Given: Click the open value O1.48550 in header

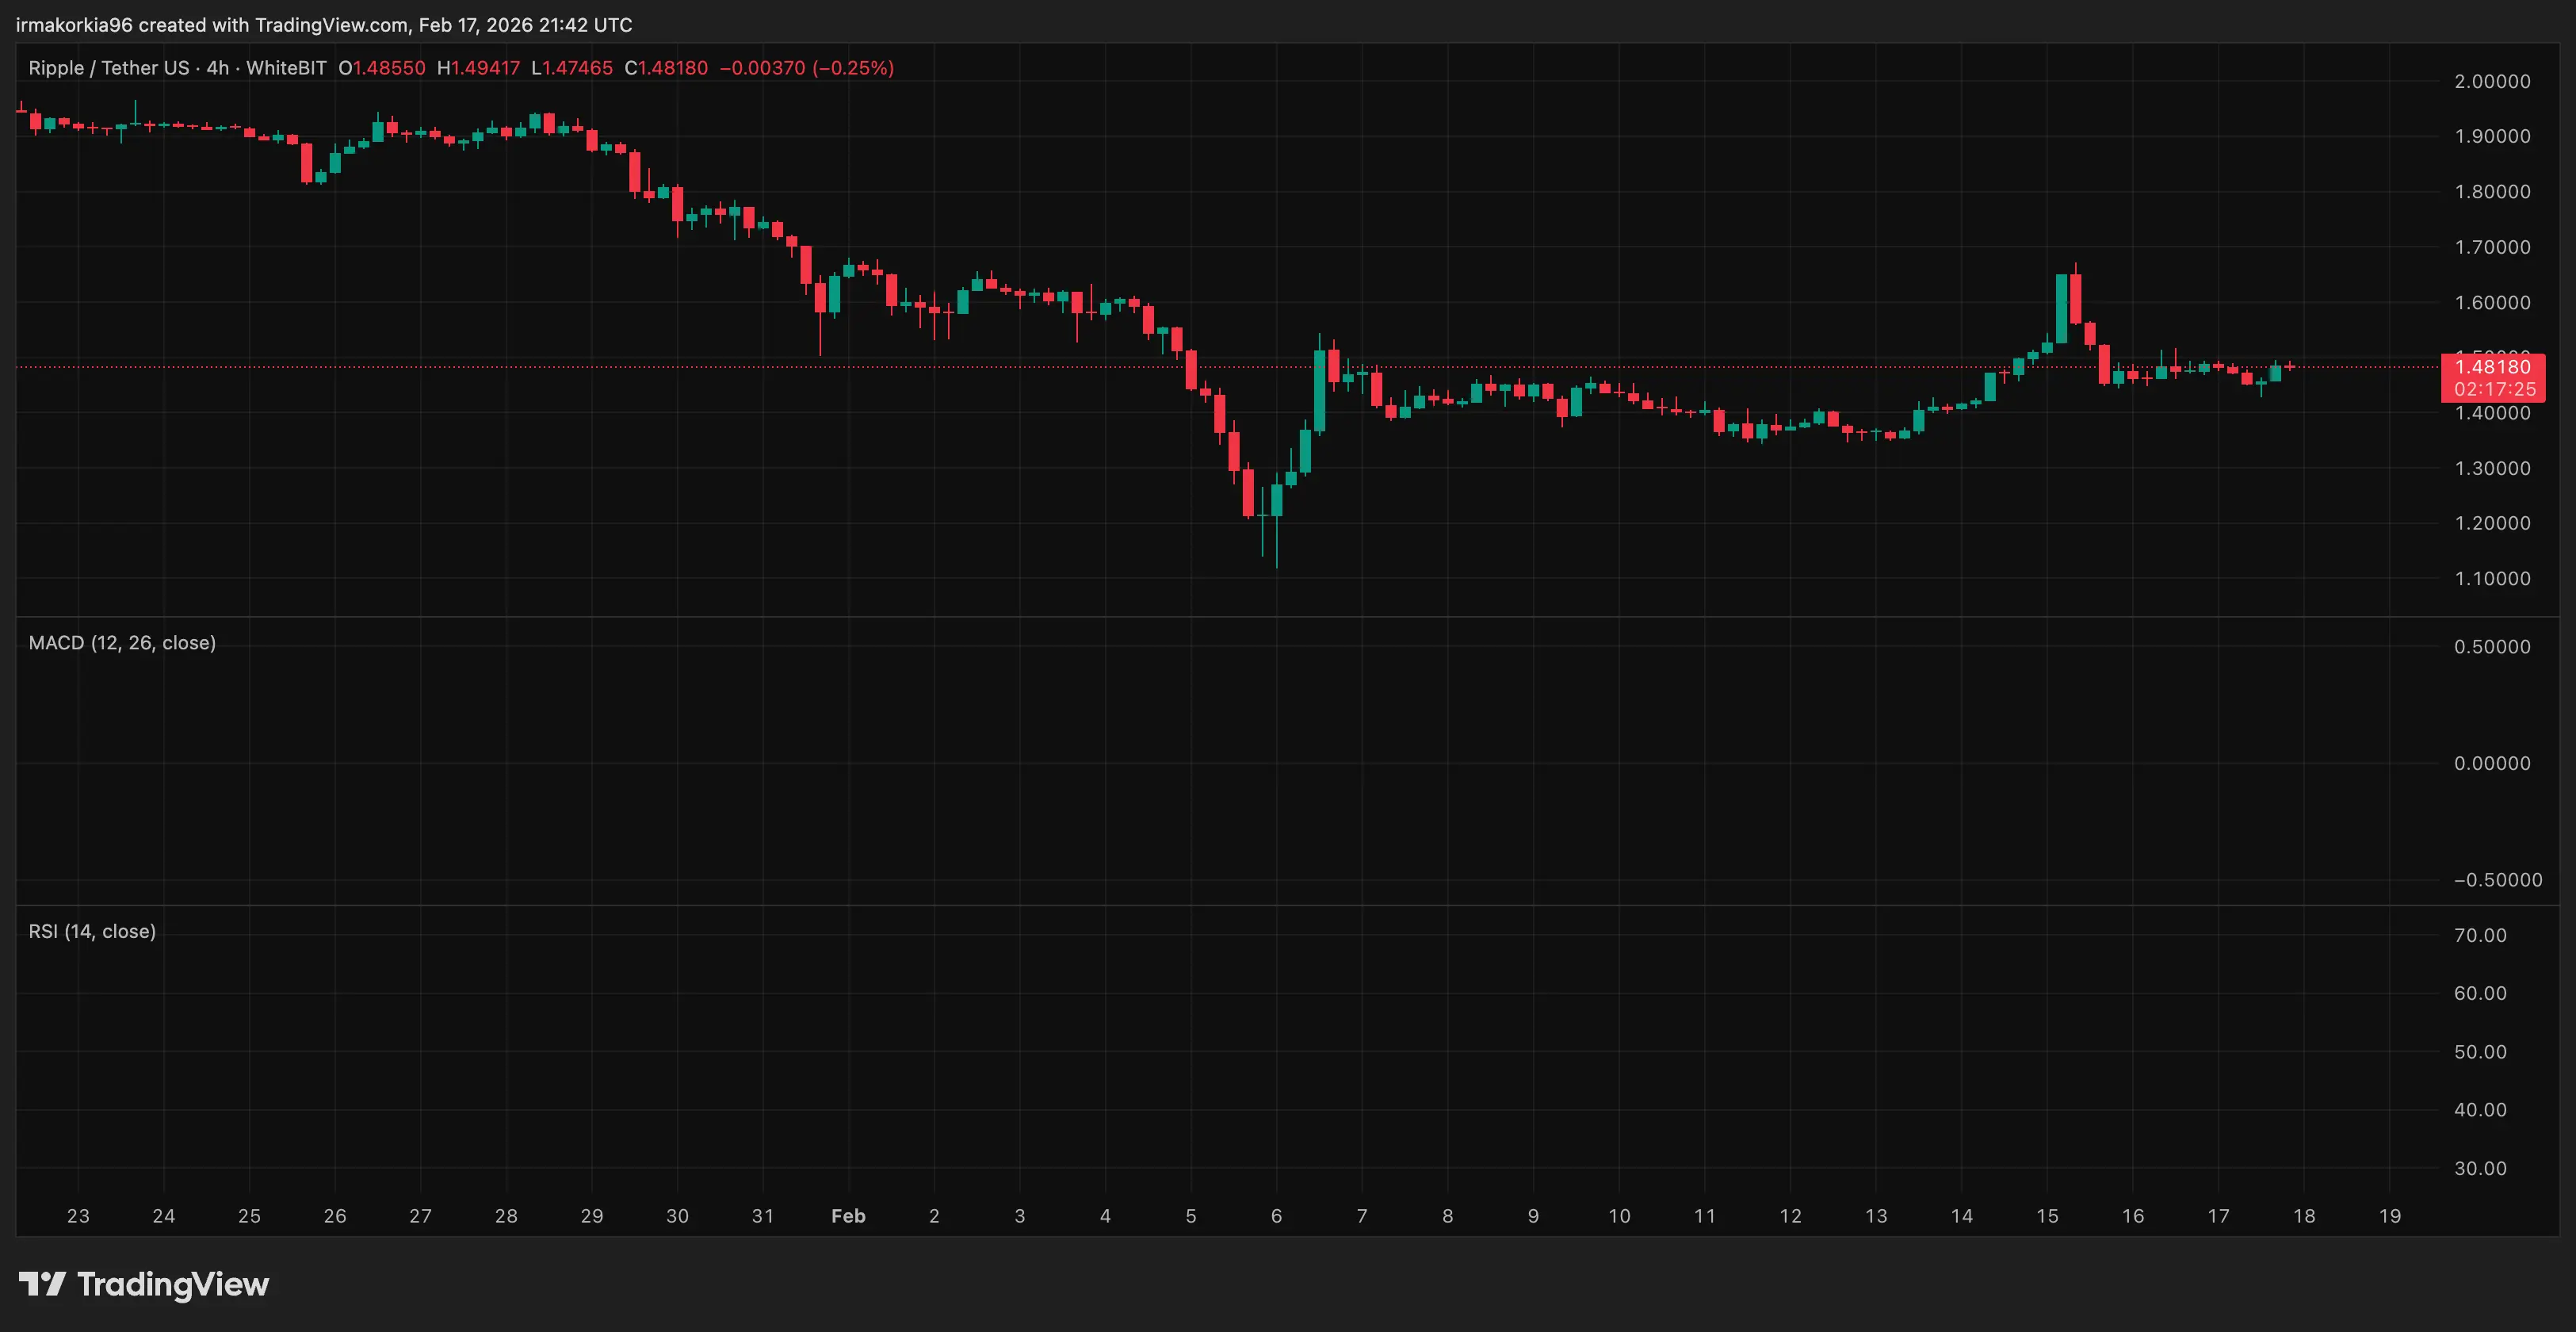Looking at the screenshot, I should 381,68.
